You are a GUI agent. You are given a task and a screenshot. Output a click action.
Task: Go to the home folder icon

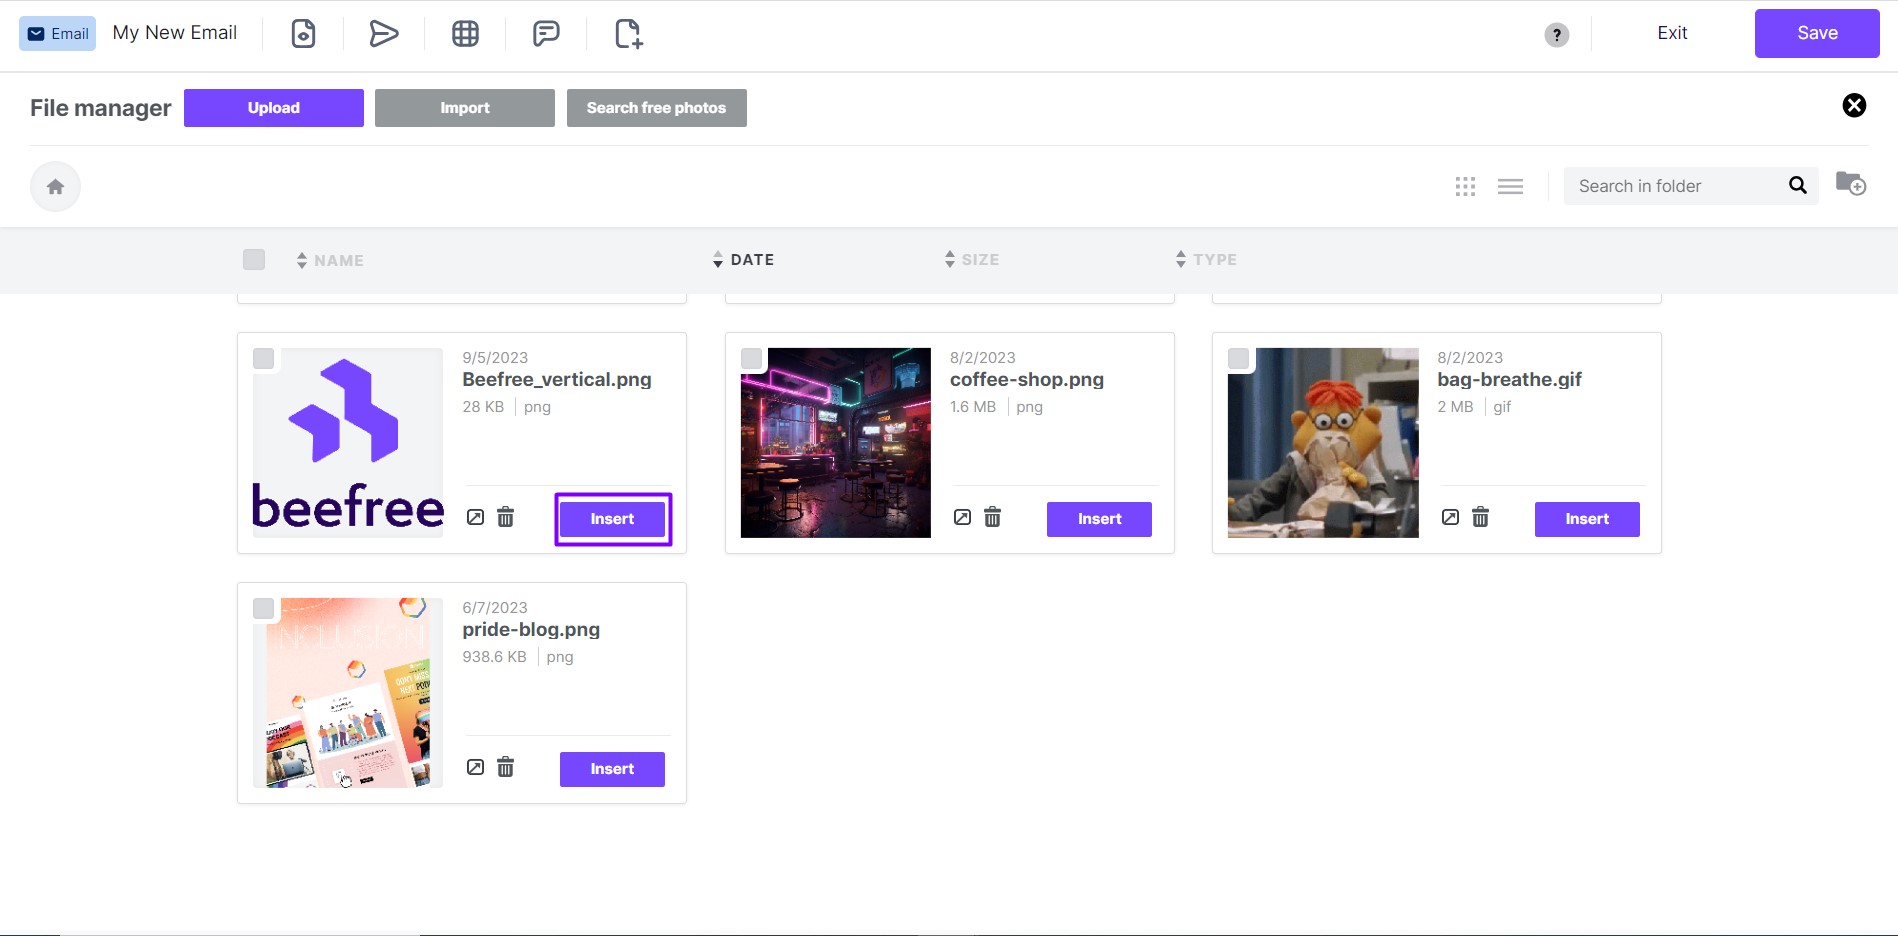(56, 187)
